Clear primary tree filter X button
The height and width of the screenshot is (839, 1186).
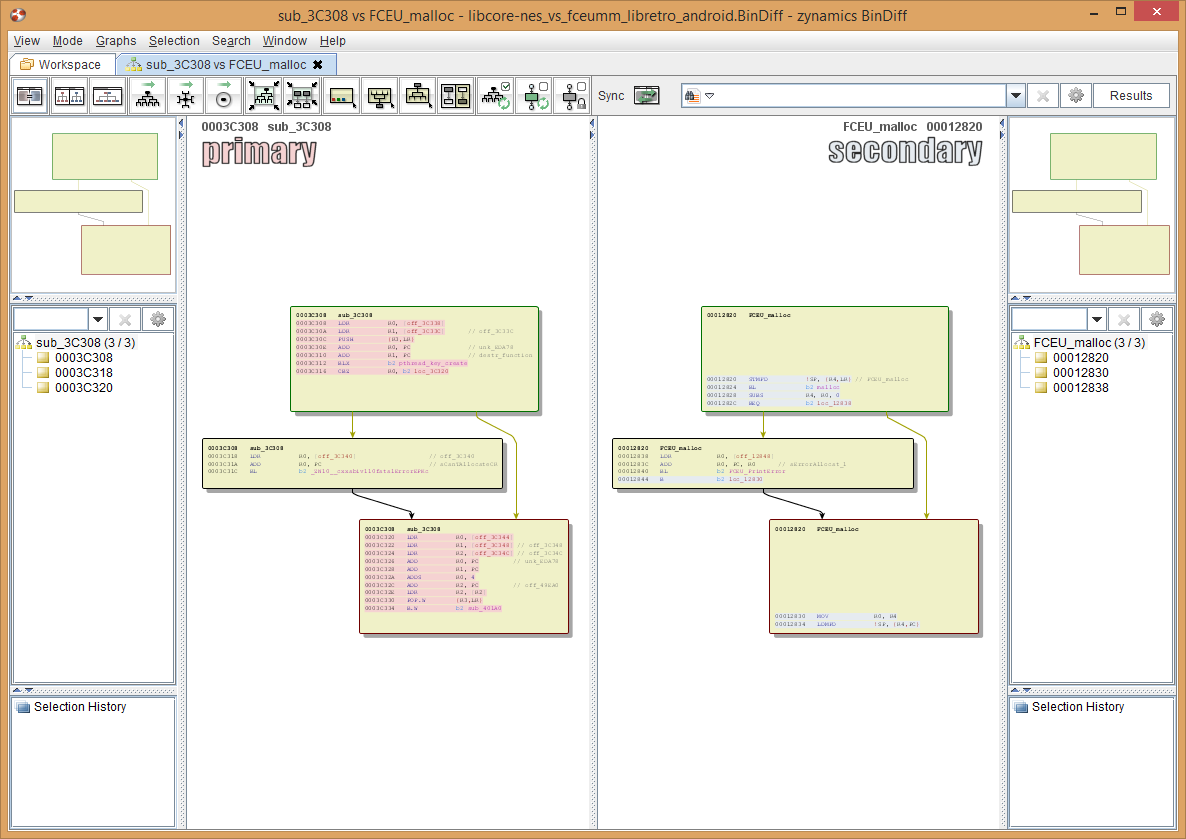[125, 319]
